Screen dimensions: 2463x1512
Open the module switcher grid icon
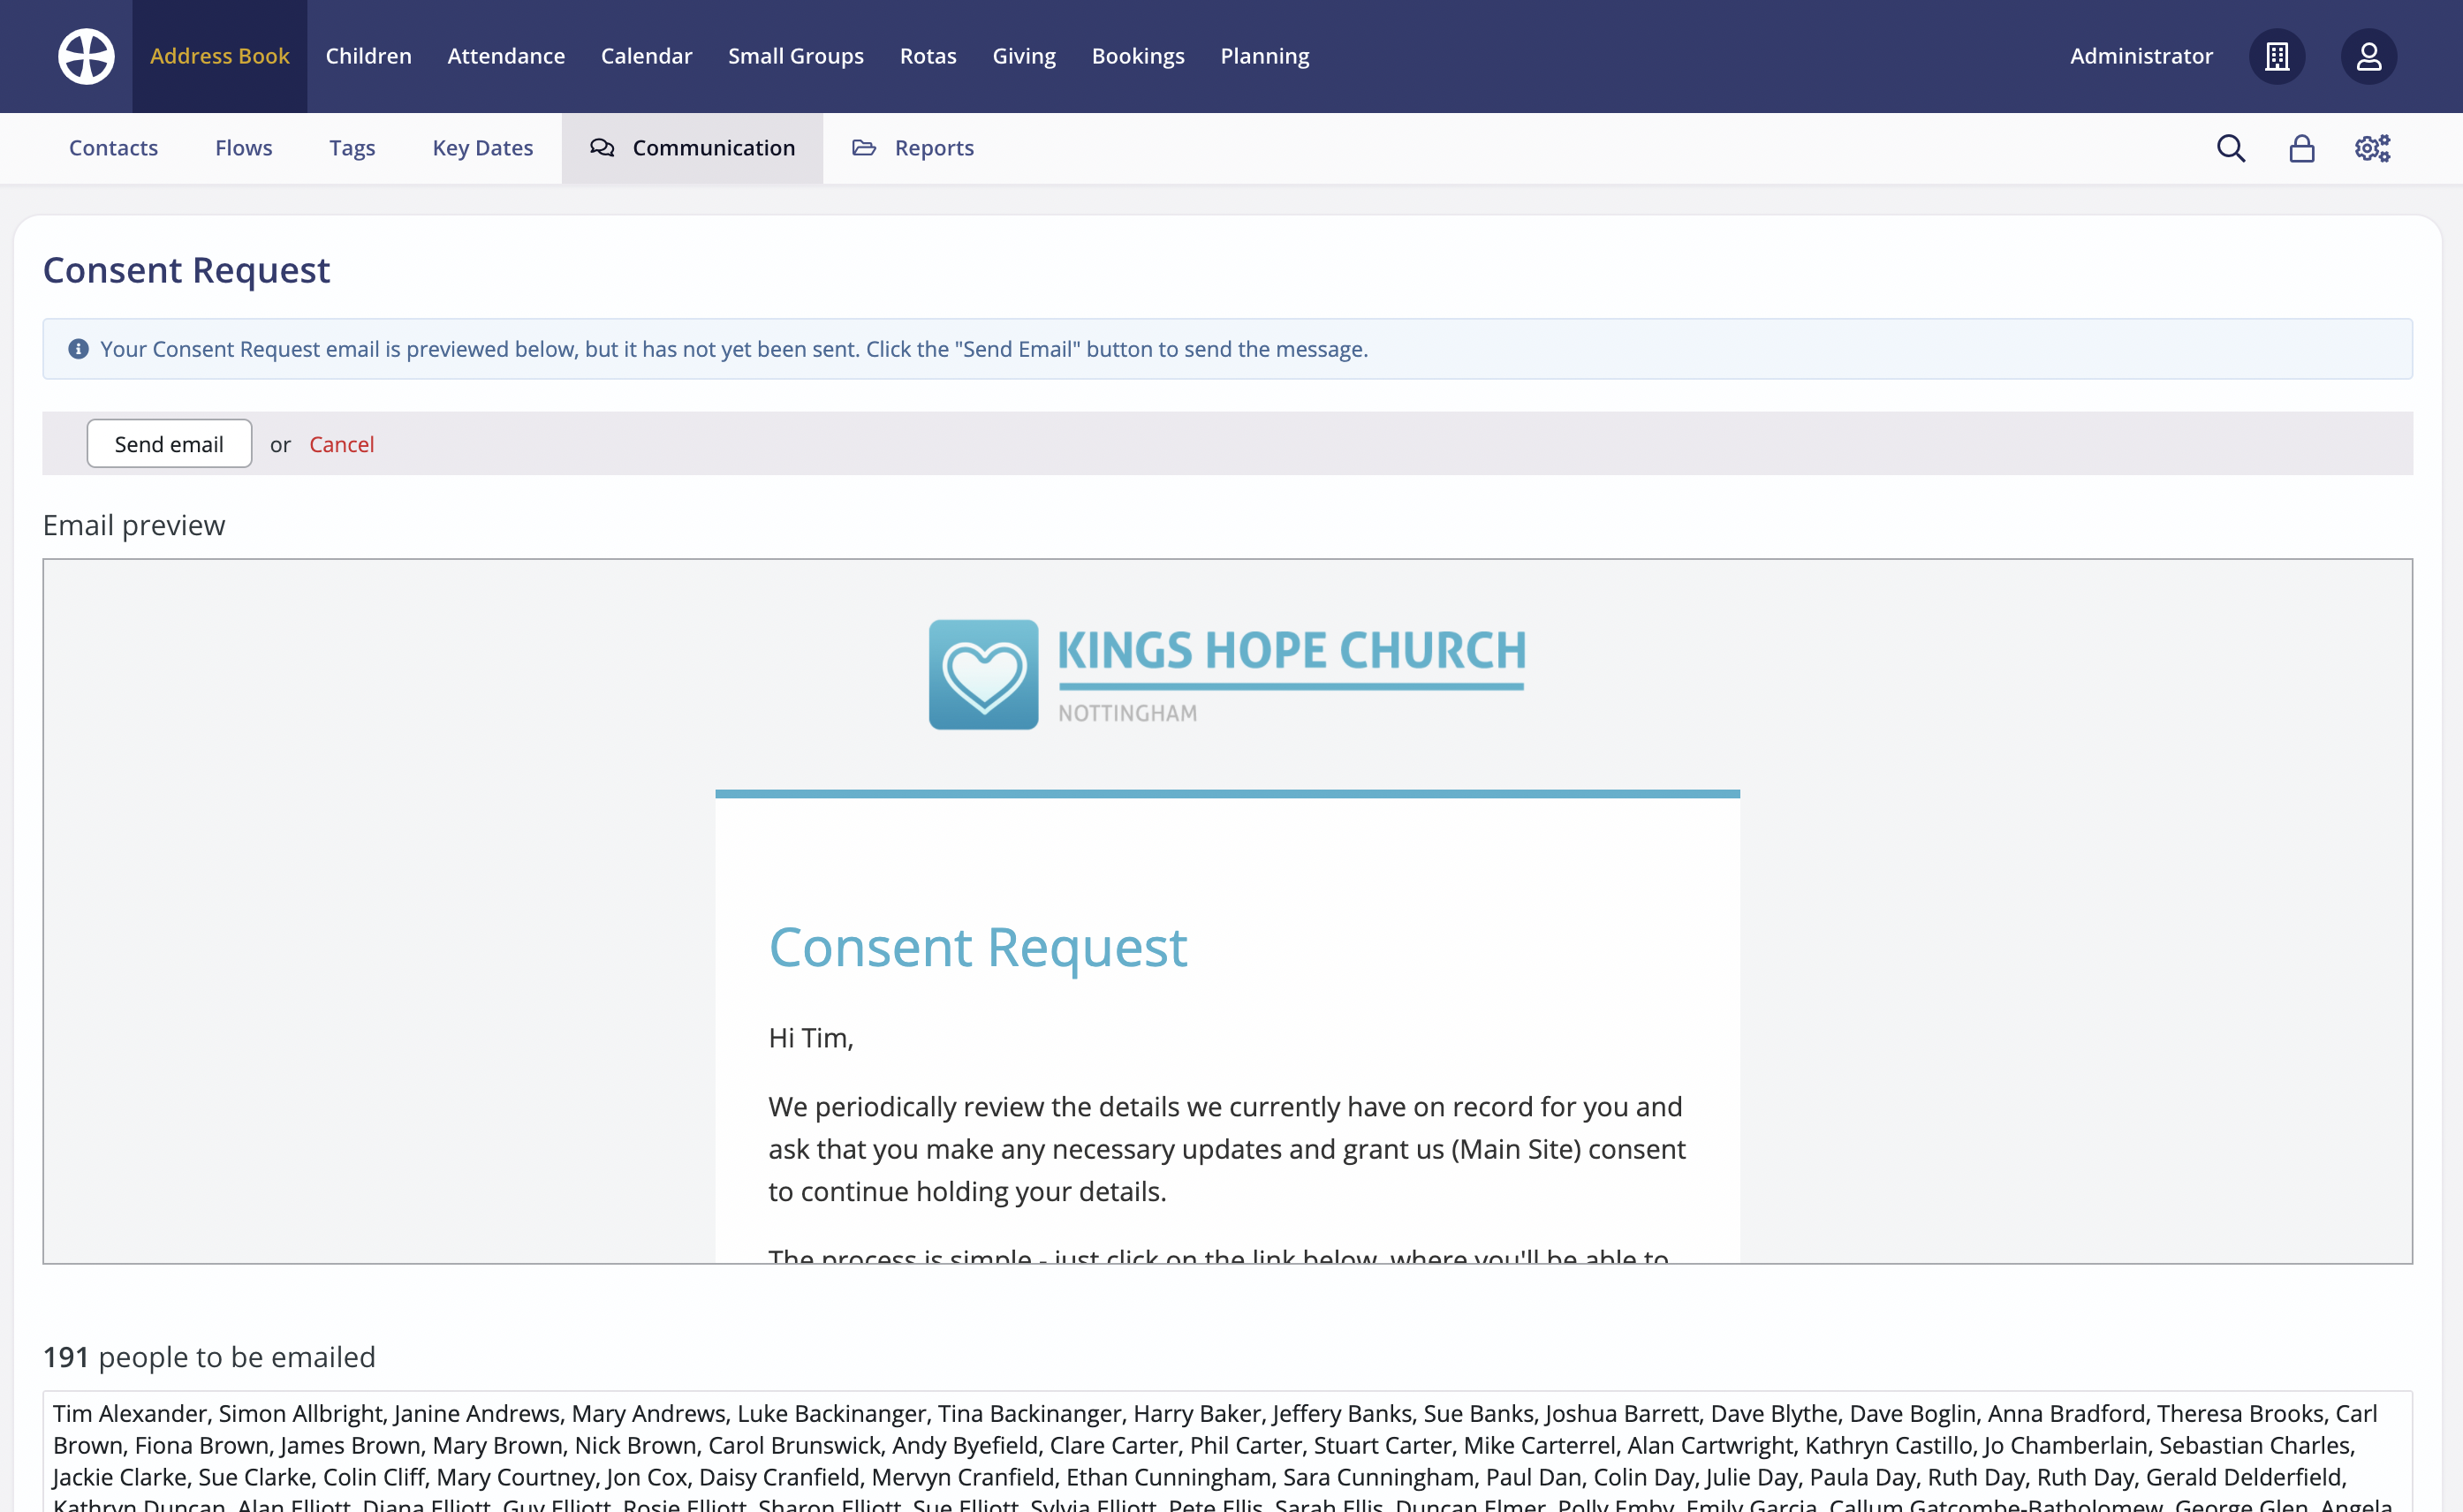tap(2277, 56)
